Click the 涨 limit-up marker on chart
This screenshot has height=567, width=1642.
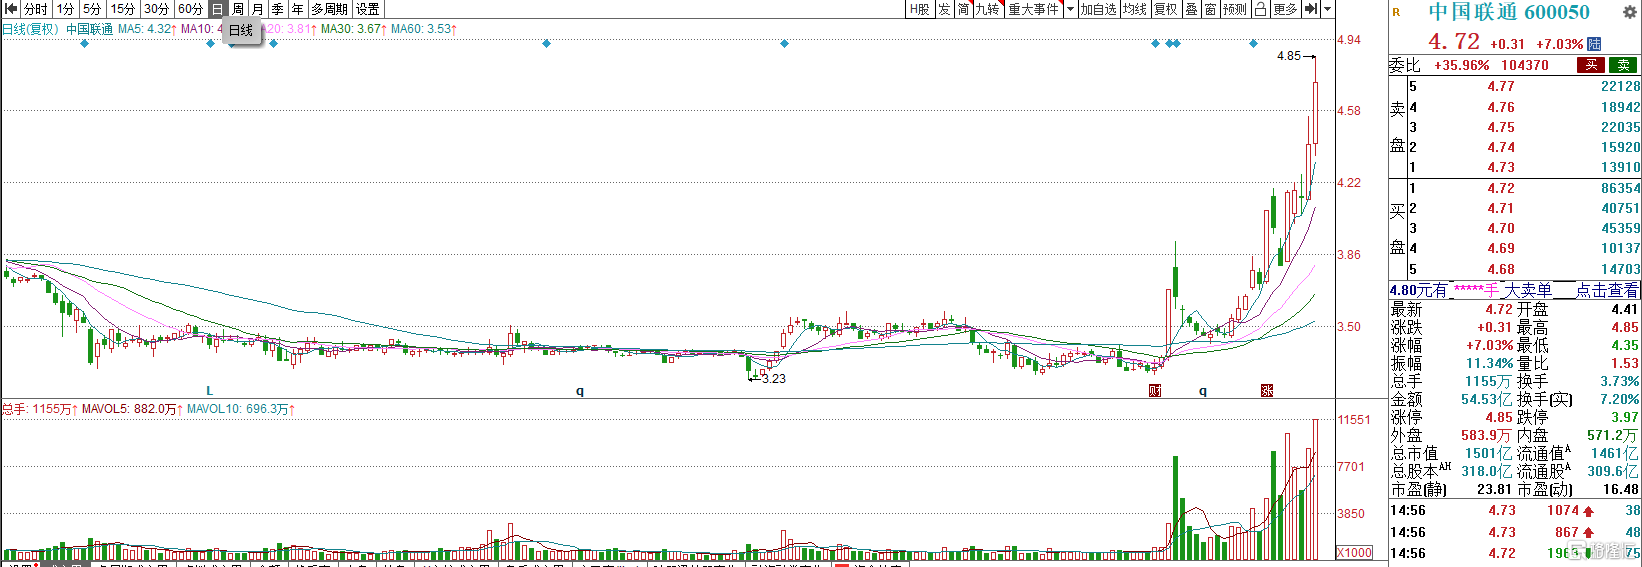(1267, 391)
